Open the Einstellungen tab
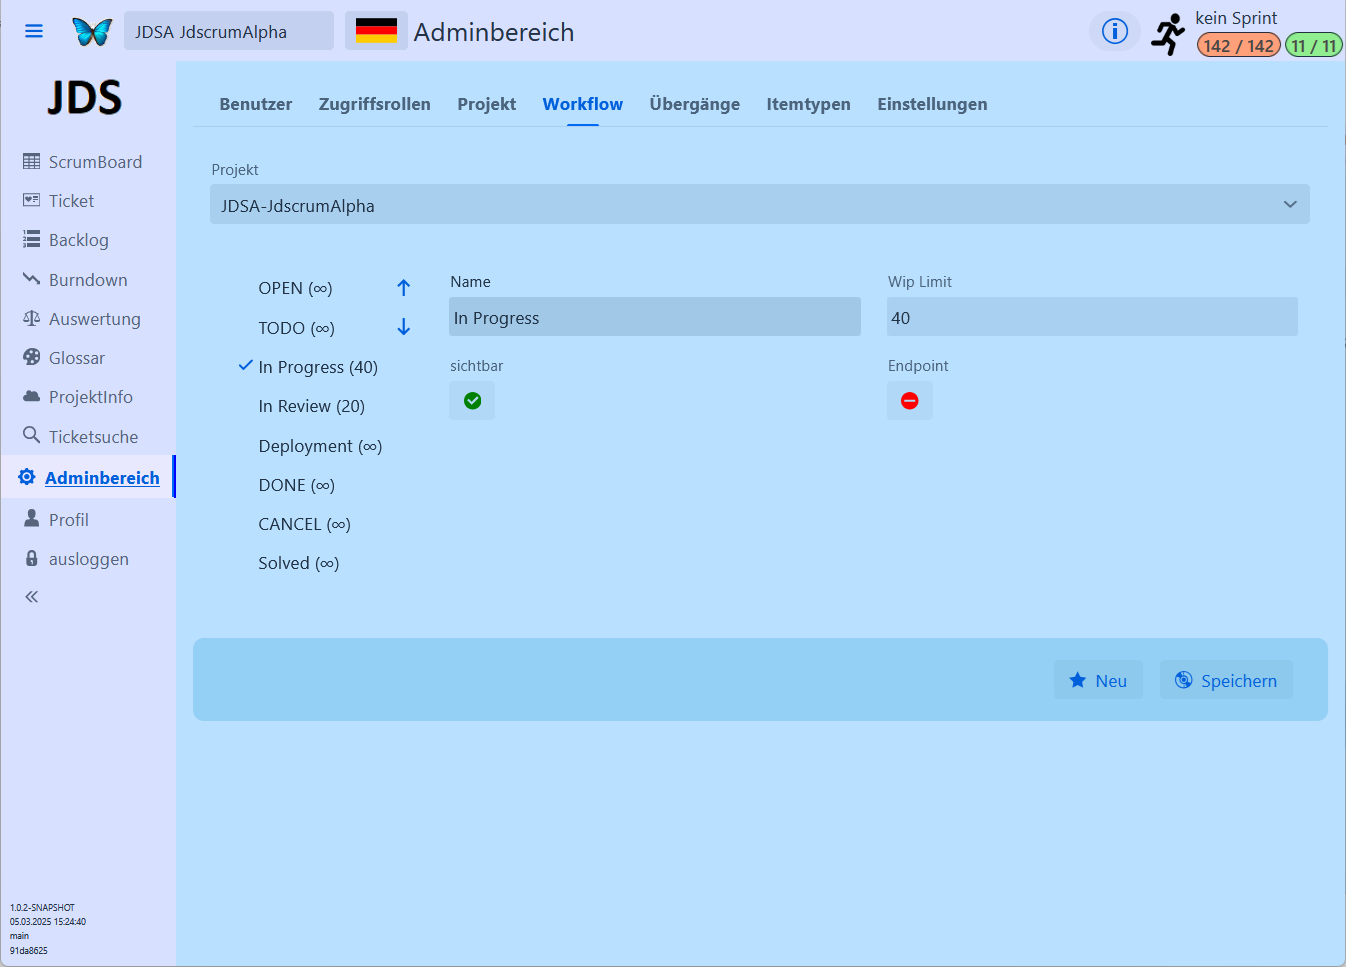 932,104
